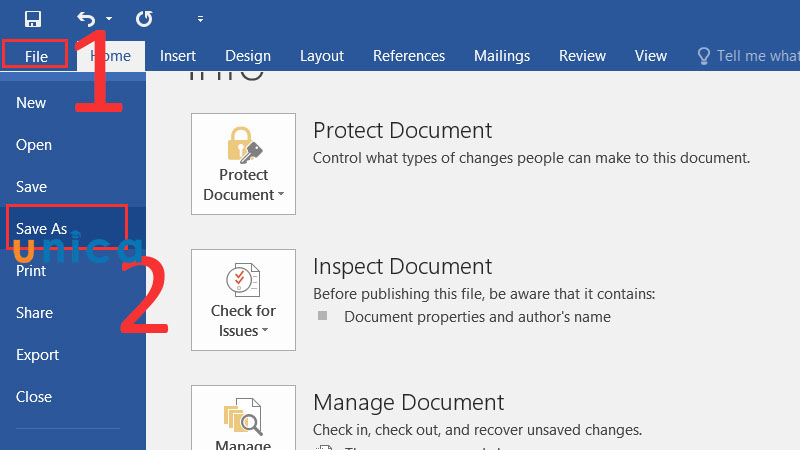Screen dimensions: 800x450
Task: Open the Design ribbon tab
Action: pyautogui.click(x=248, y=56)
